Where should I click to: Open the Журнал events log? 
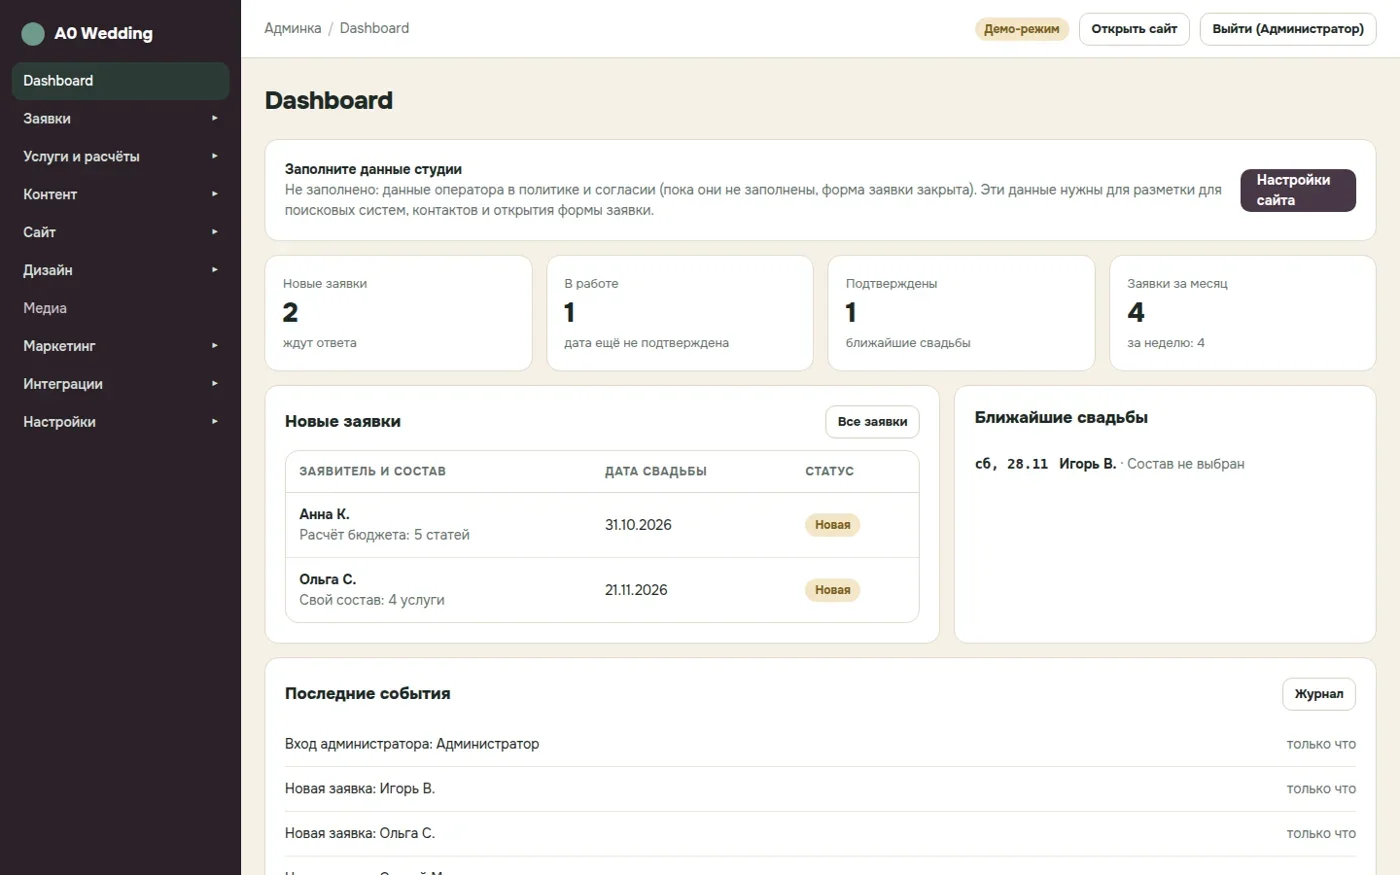tap(1319, 694)
